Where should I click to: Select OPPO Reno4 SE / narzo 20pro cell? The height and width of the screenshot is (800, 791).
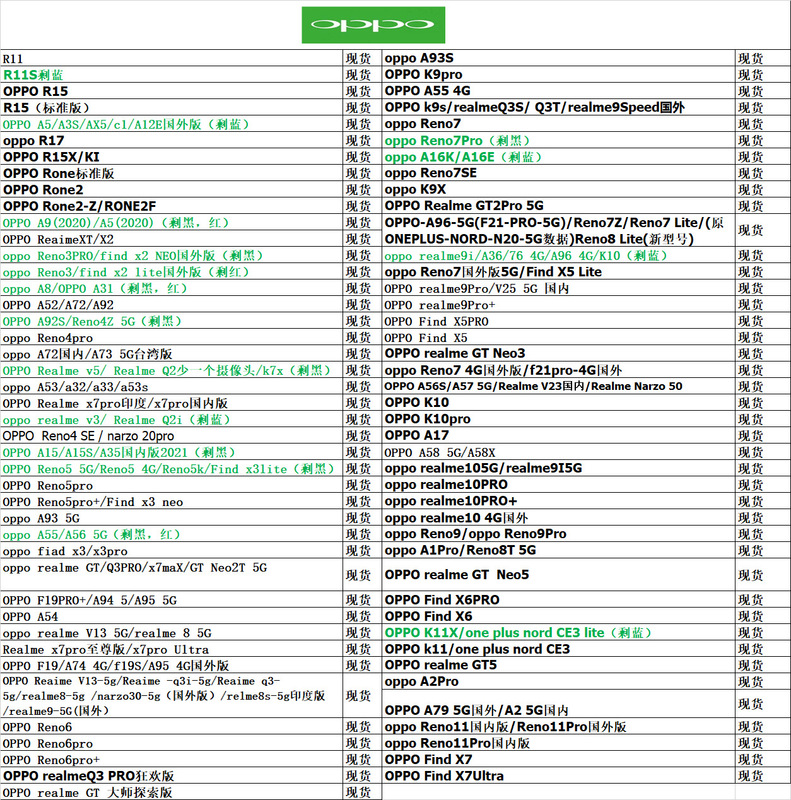pos(171,436)
